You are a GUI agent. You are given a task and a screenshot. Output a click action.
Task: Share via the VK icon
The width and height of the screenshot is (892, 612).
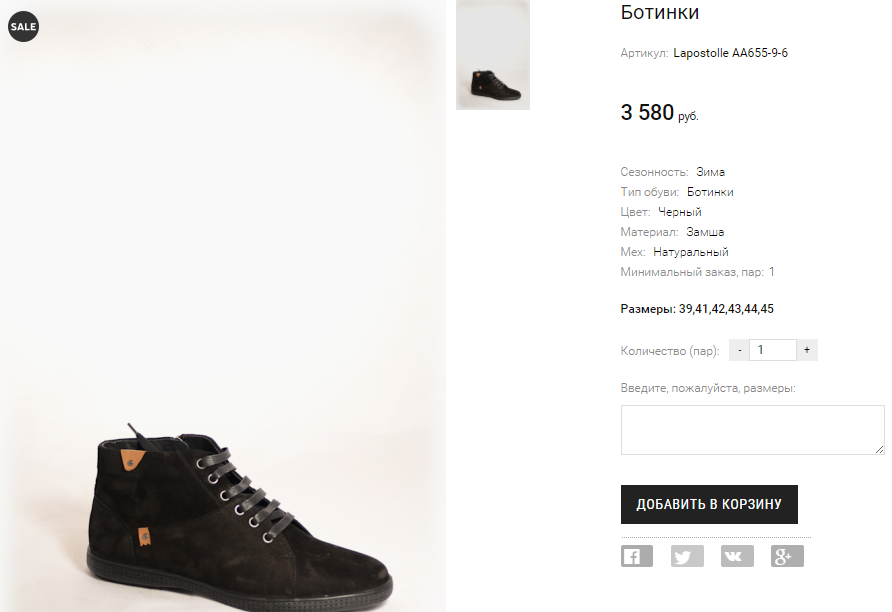737,557
